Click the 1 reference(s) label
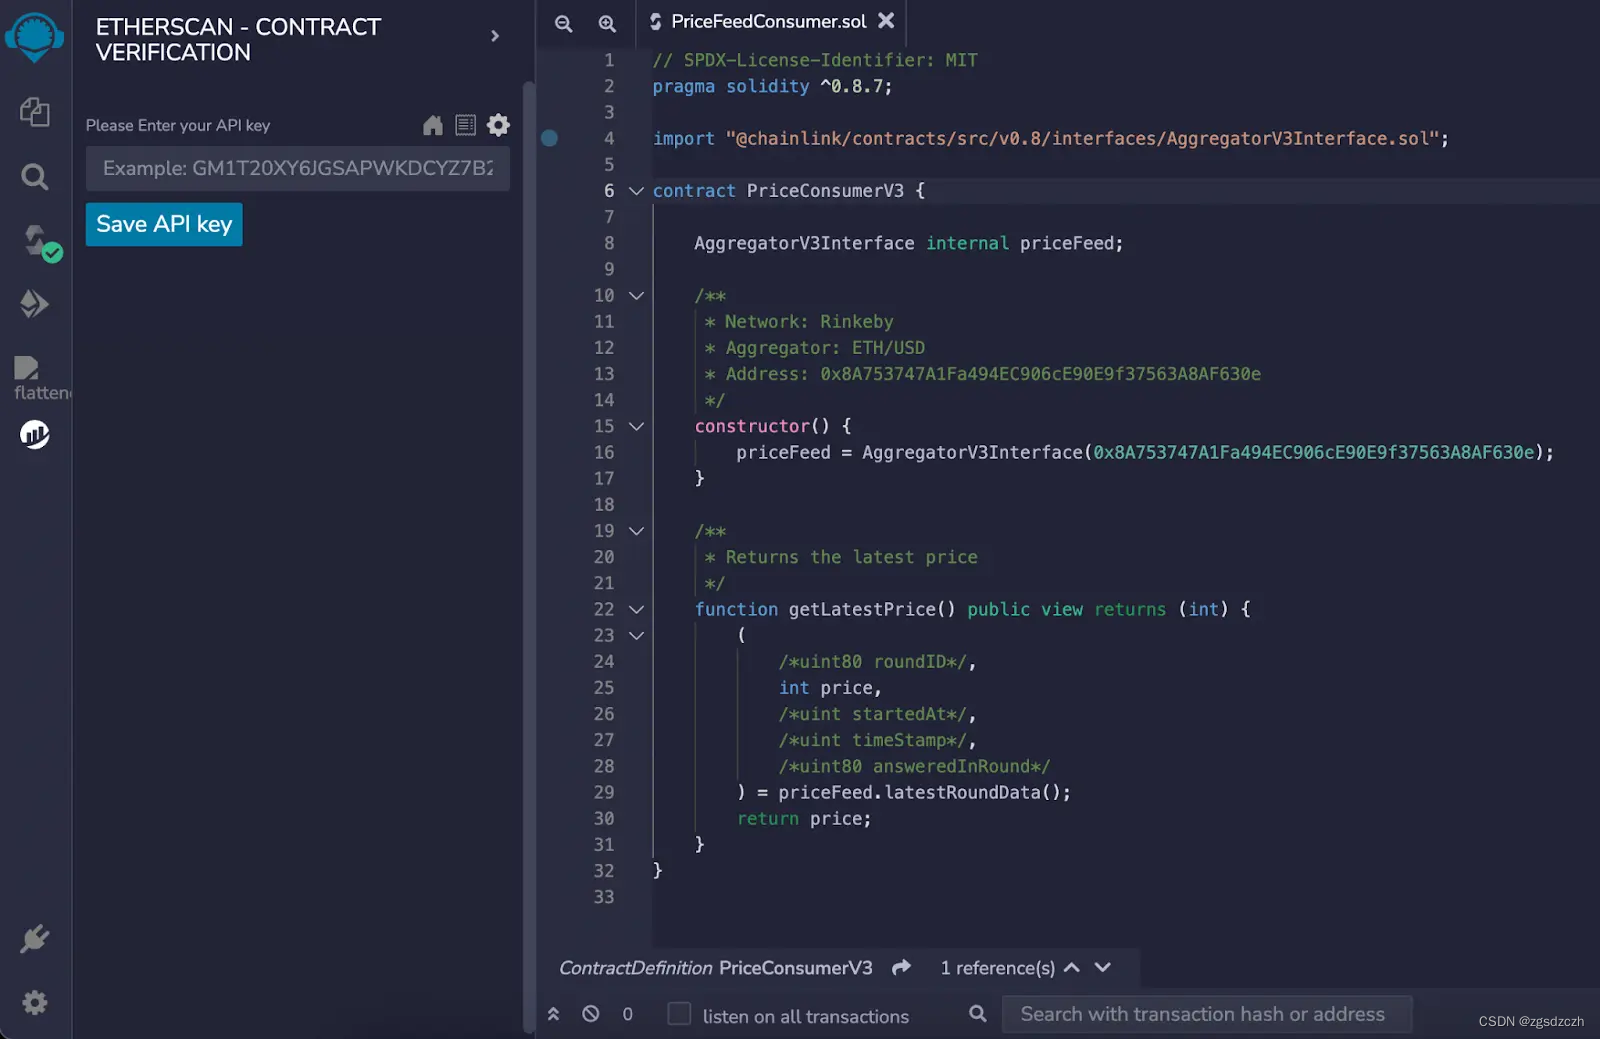Screen dimensions: 1600x1039 [x=997, y=968]
